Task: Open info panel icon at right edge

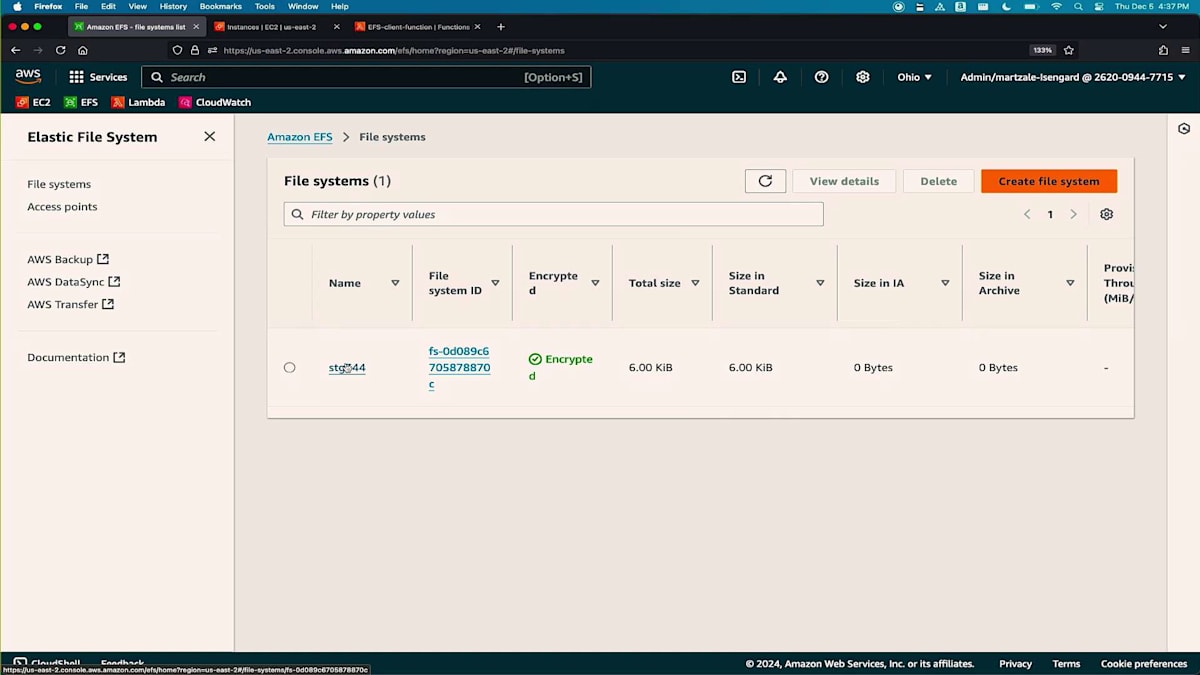Action: (1184, 129)
